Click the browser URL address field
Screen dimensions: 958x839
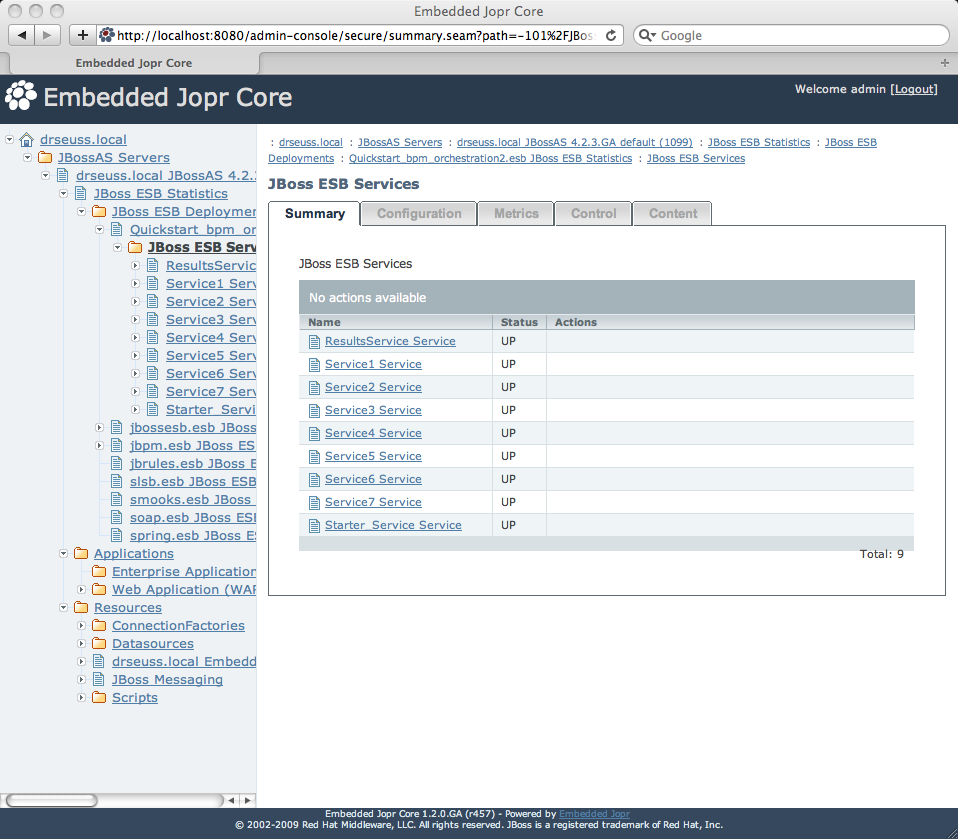coord(360,35)
